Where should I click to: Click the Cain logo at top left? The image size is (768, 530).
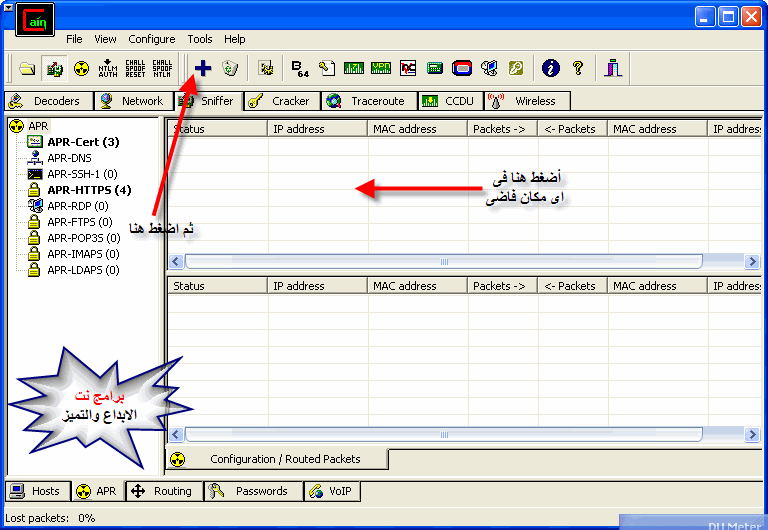pyautogui.click(x=35, y=20)
